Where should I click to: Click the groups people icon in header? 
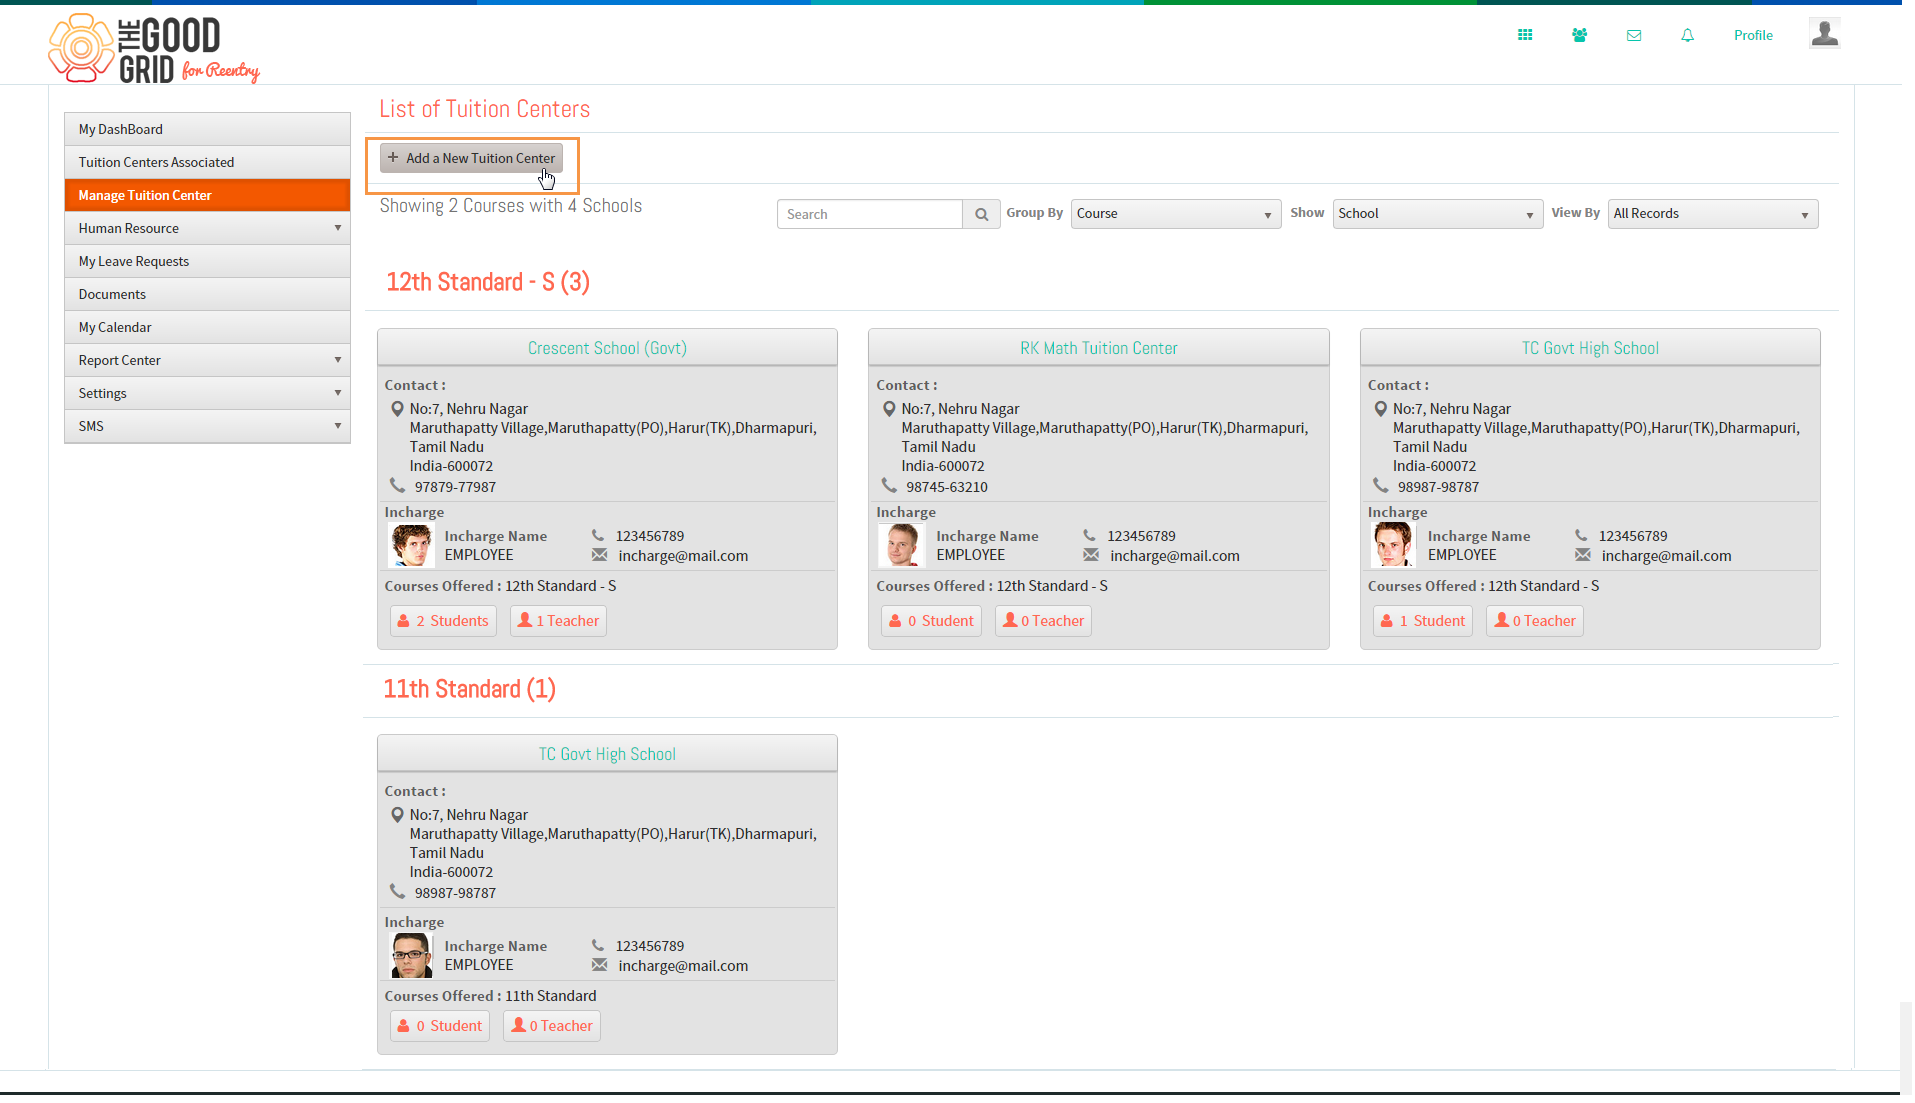click(x=1579, y=35)
